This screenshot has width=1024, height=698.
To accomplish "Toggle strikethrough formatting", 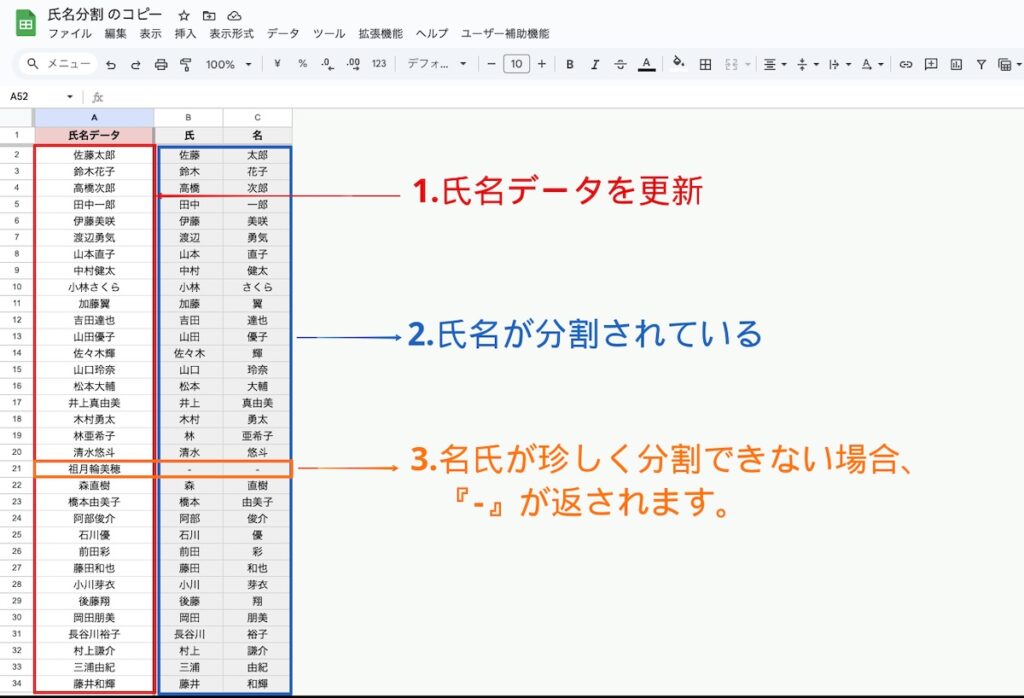I will pos(620,64).
